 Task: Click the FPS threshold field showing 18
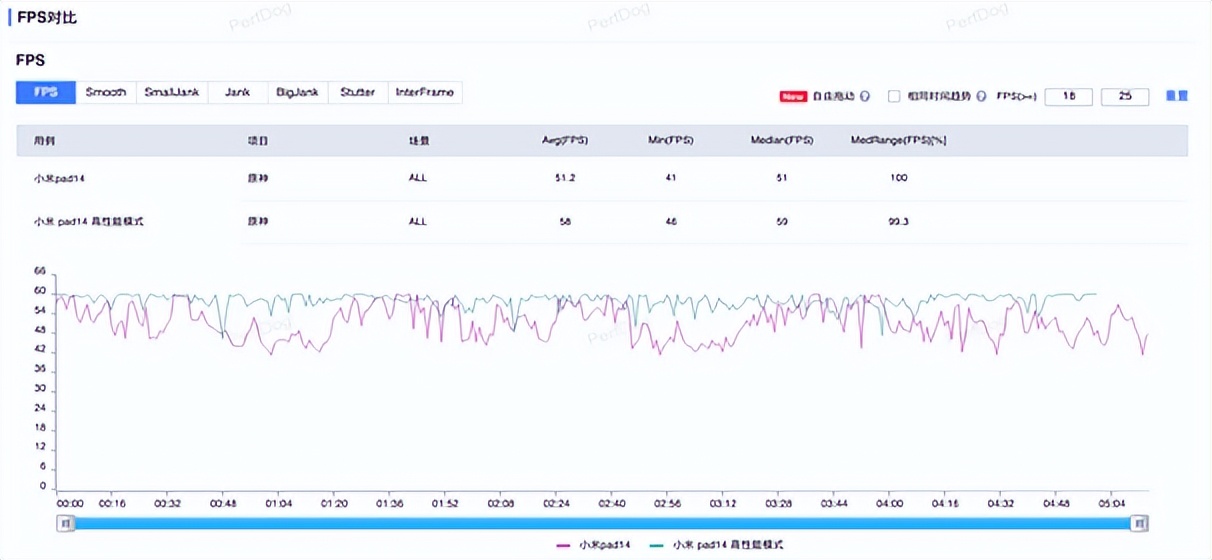[1069, 97]
